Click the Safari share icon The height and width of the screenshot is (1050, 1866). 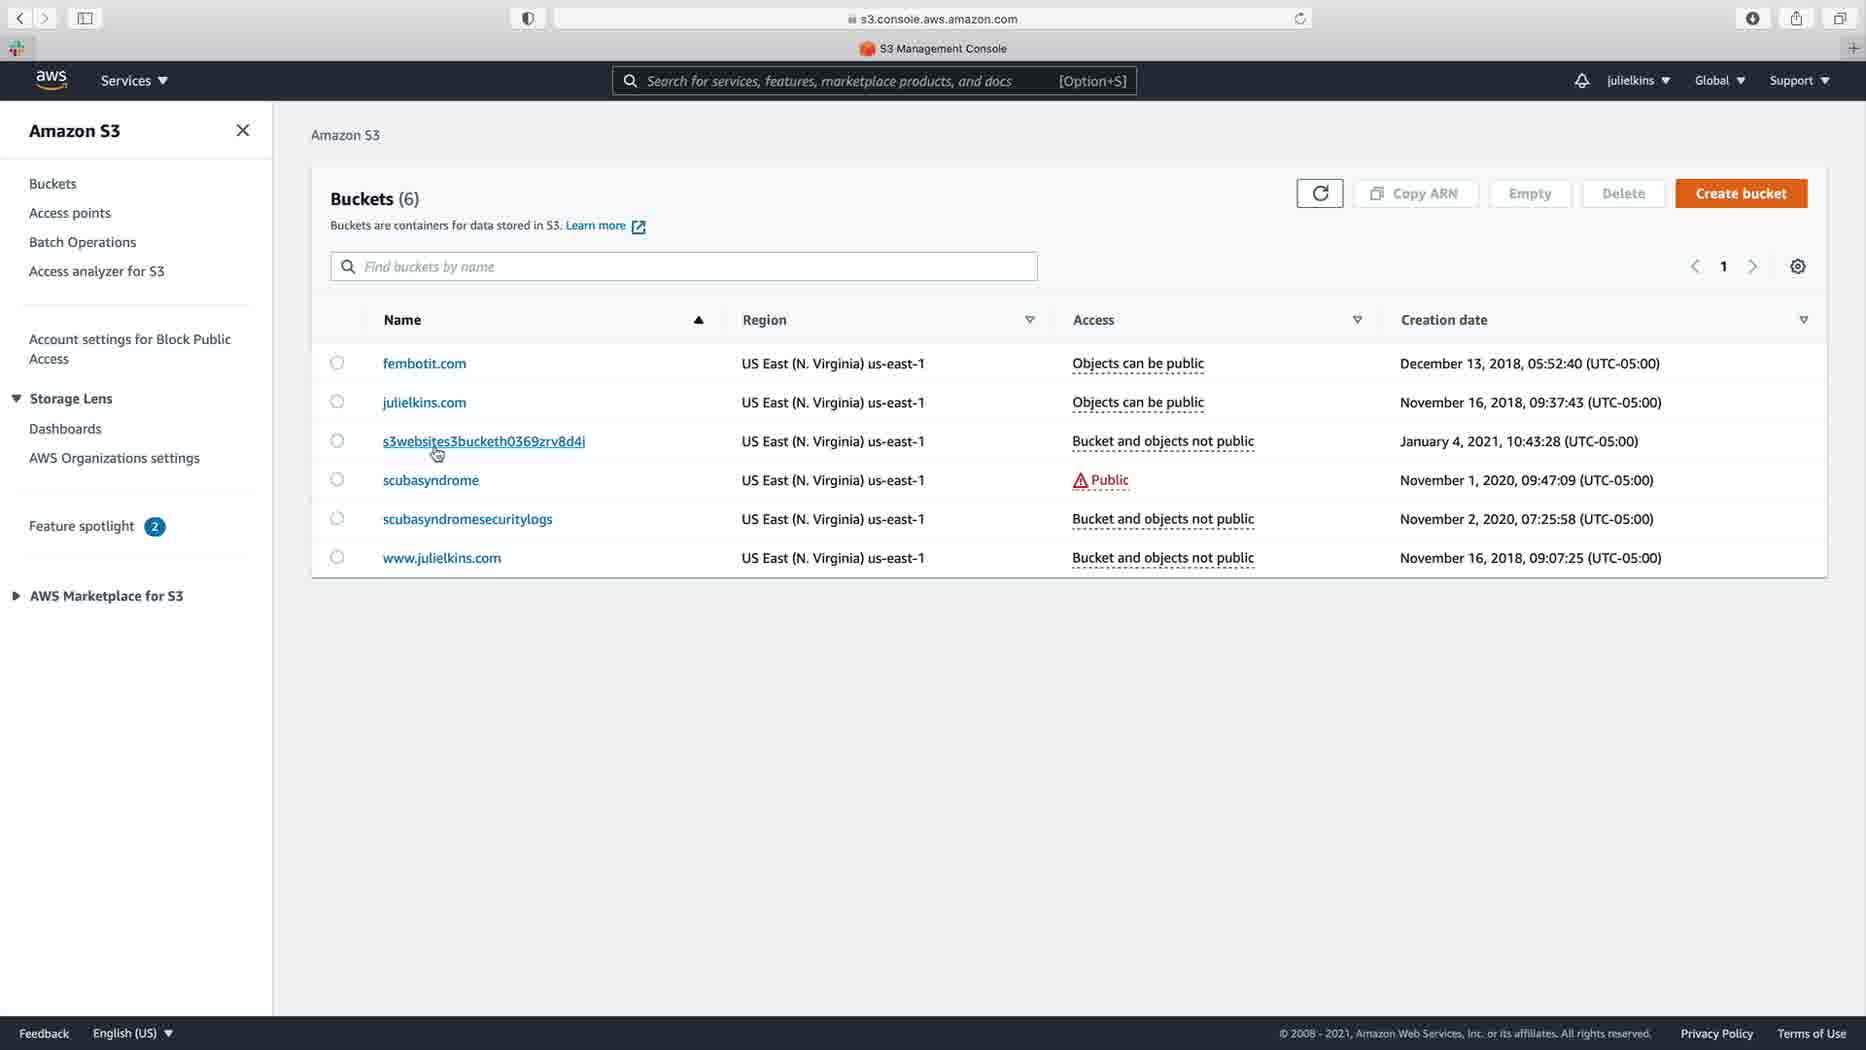(x=1796, y=18)
